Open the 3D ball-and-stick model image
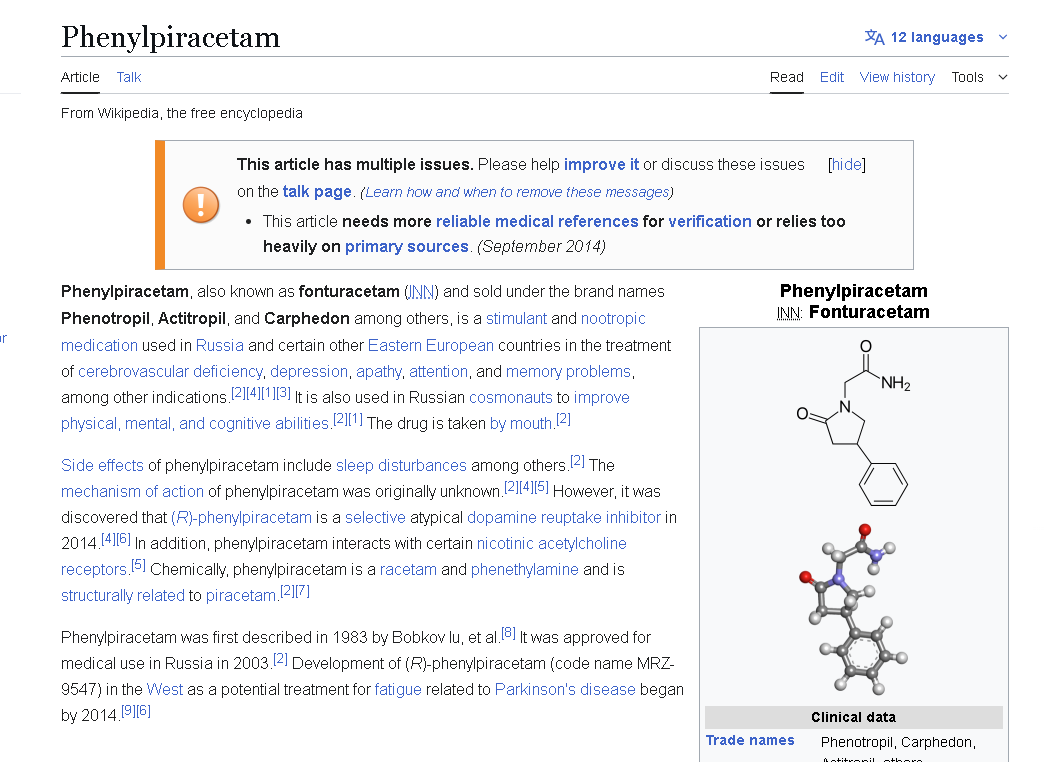The image size is (1045, 762). (x=853, y=608)
